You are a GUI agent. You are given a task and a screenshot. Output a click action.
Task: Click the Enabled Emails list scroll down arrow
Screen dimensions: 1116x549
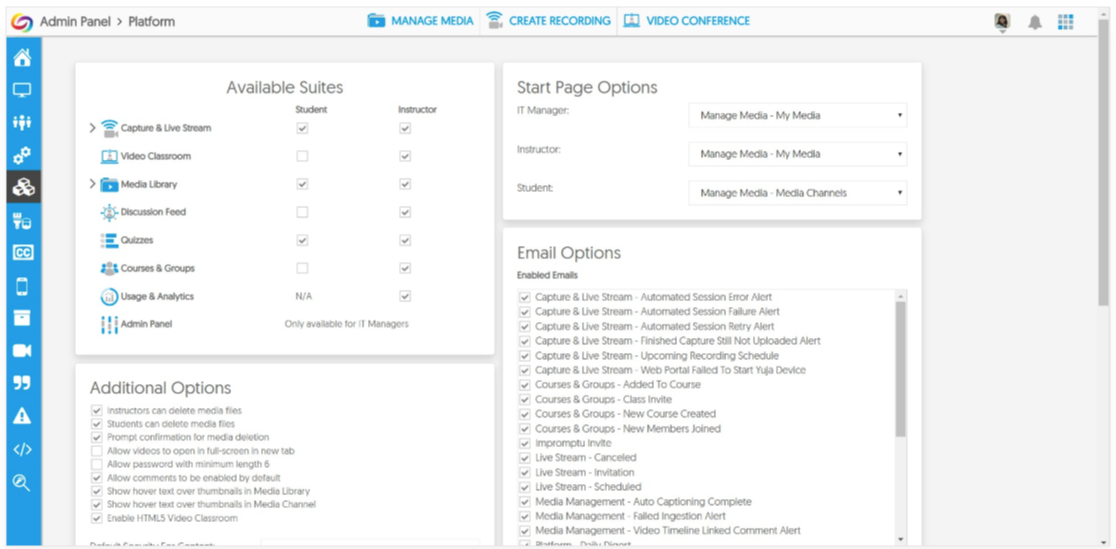point(900,540)
